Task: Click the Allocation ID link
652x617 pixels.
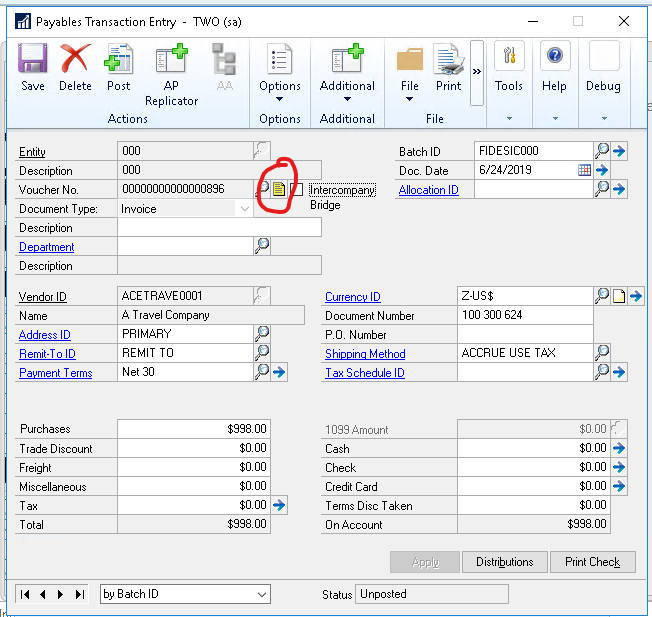Action: pyautogui.click(x=428, y=190)
